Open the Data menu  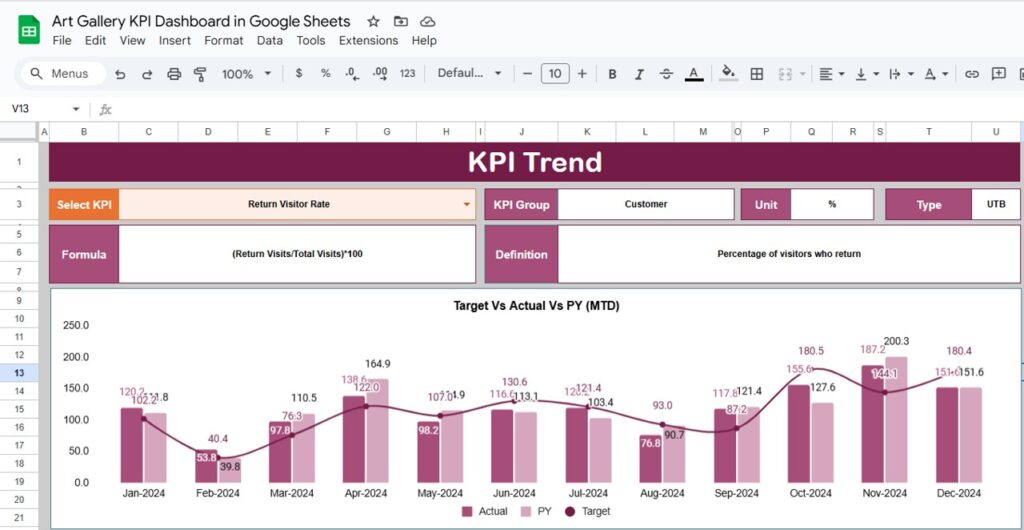270,40
